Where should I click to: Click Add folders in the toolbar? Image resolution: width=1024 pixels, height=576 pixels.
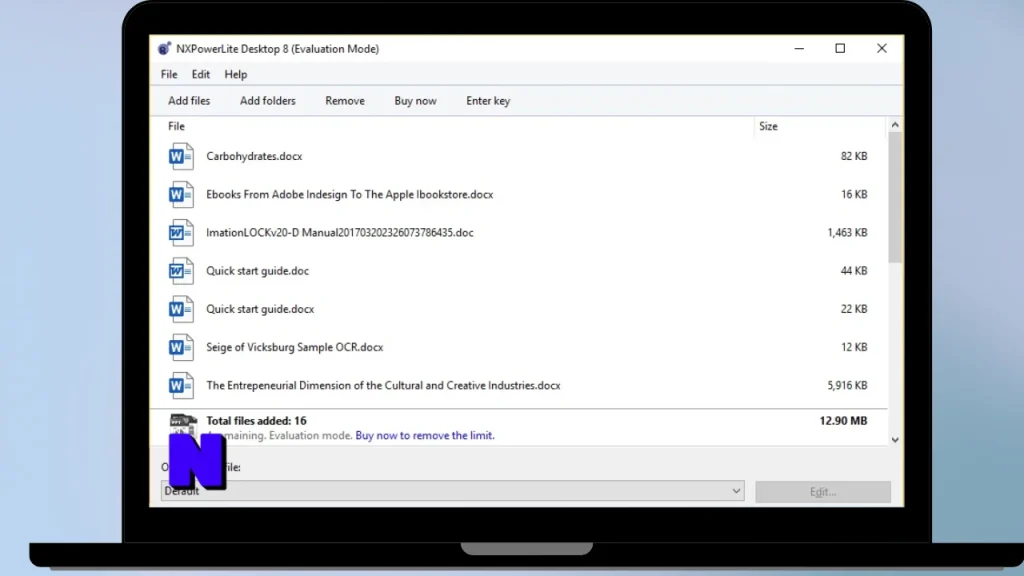coord(268,101)
